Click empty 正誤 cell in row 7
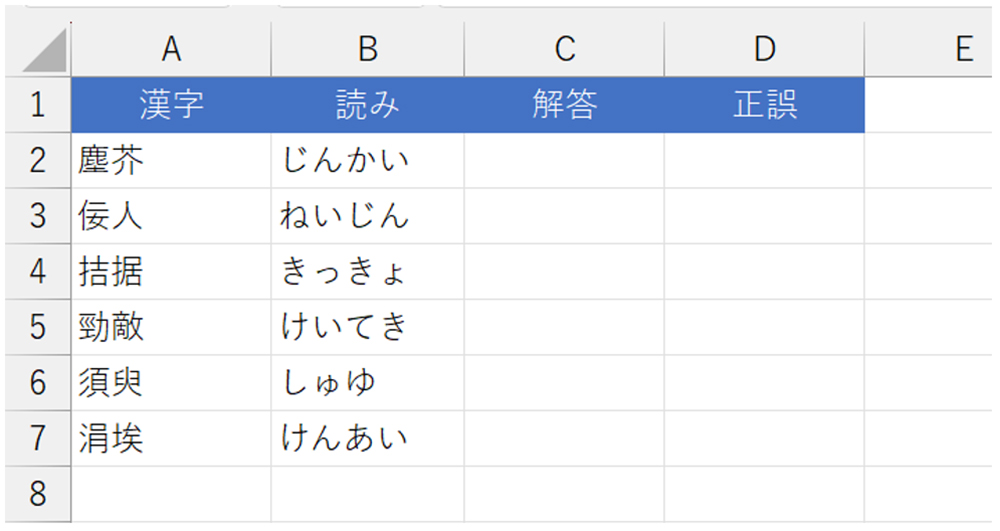The image size is (1000, 531). 764,439
